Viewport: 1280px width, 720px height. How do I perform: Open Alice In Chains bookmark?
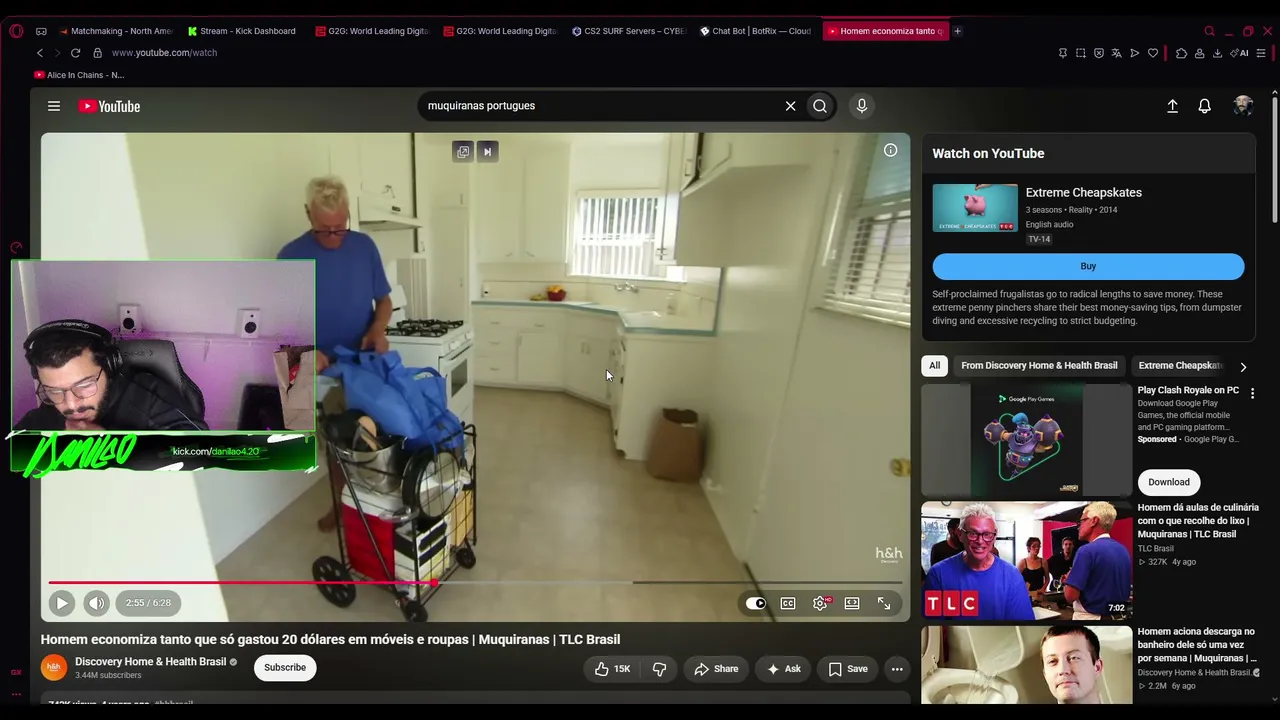coord(79,75)
